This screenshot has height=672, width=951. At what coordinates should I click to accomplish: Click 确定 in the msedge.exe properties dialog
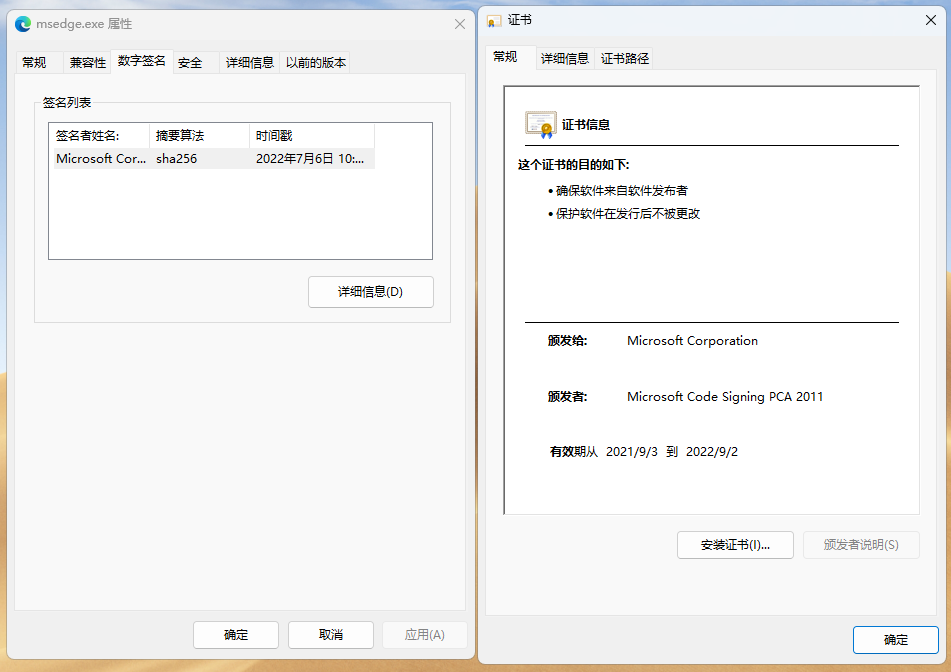point(235,634)
